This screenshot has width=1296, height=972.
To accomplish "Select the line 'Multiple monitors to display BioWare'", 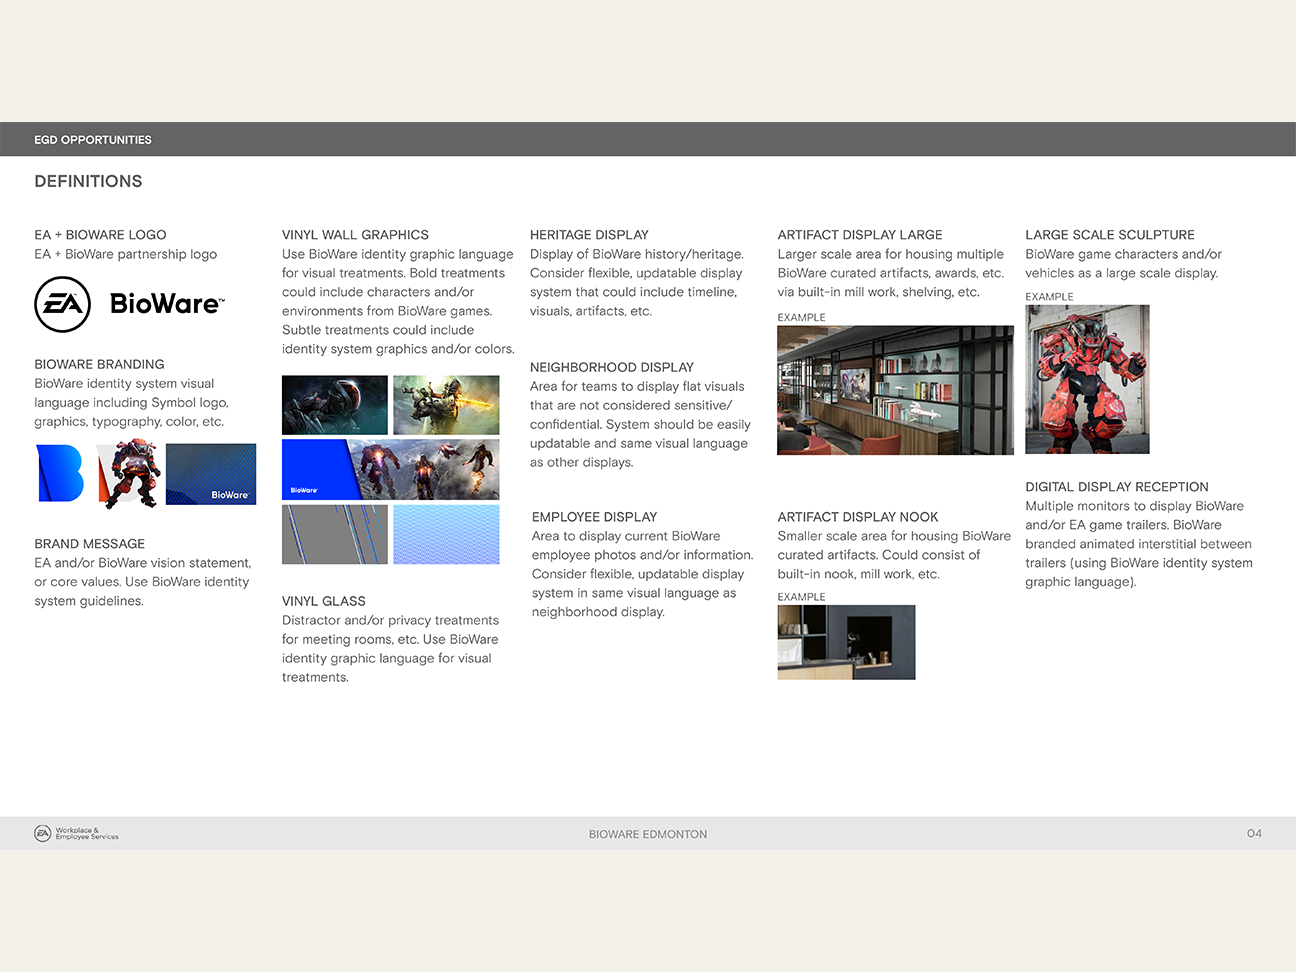I will coord(1134,506).
